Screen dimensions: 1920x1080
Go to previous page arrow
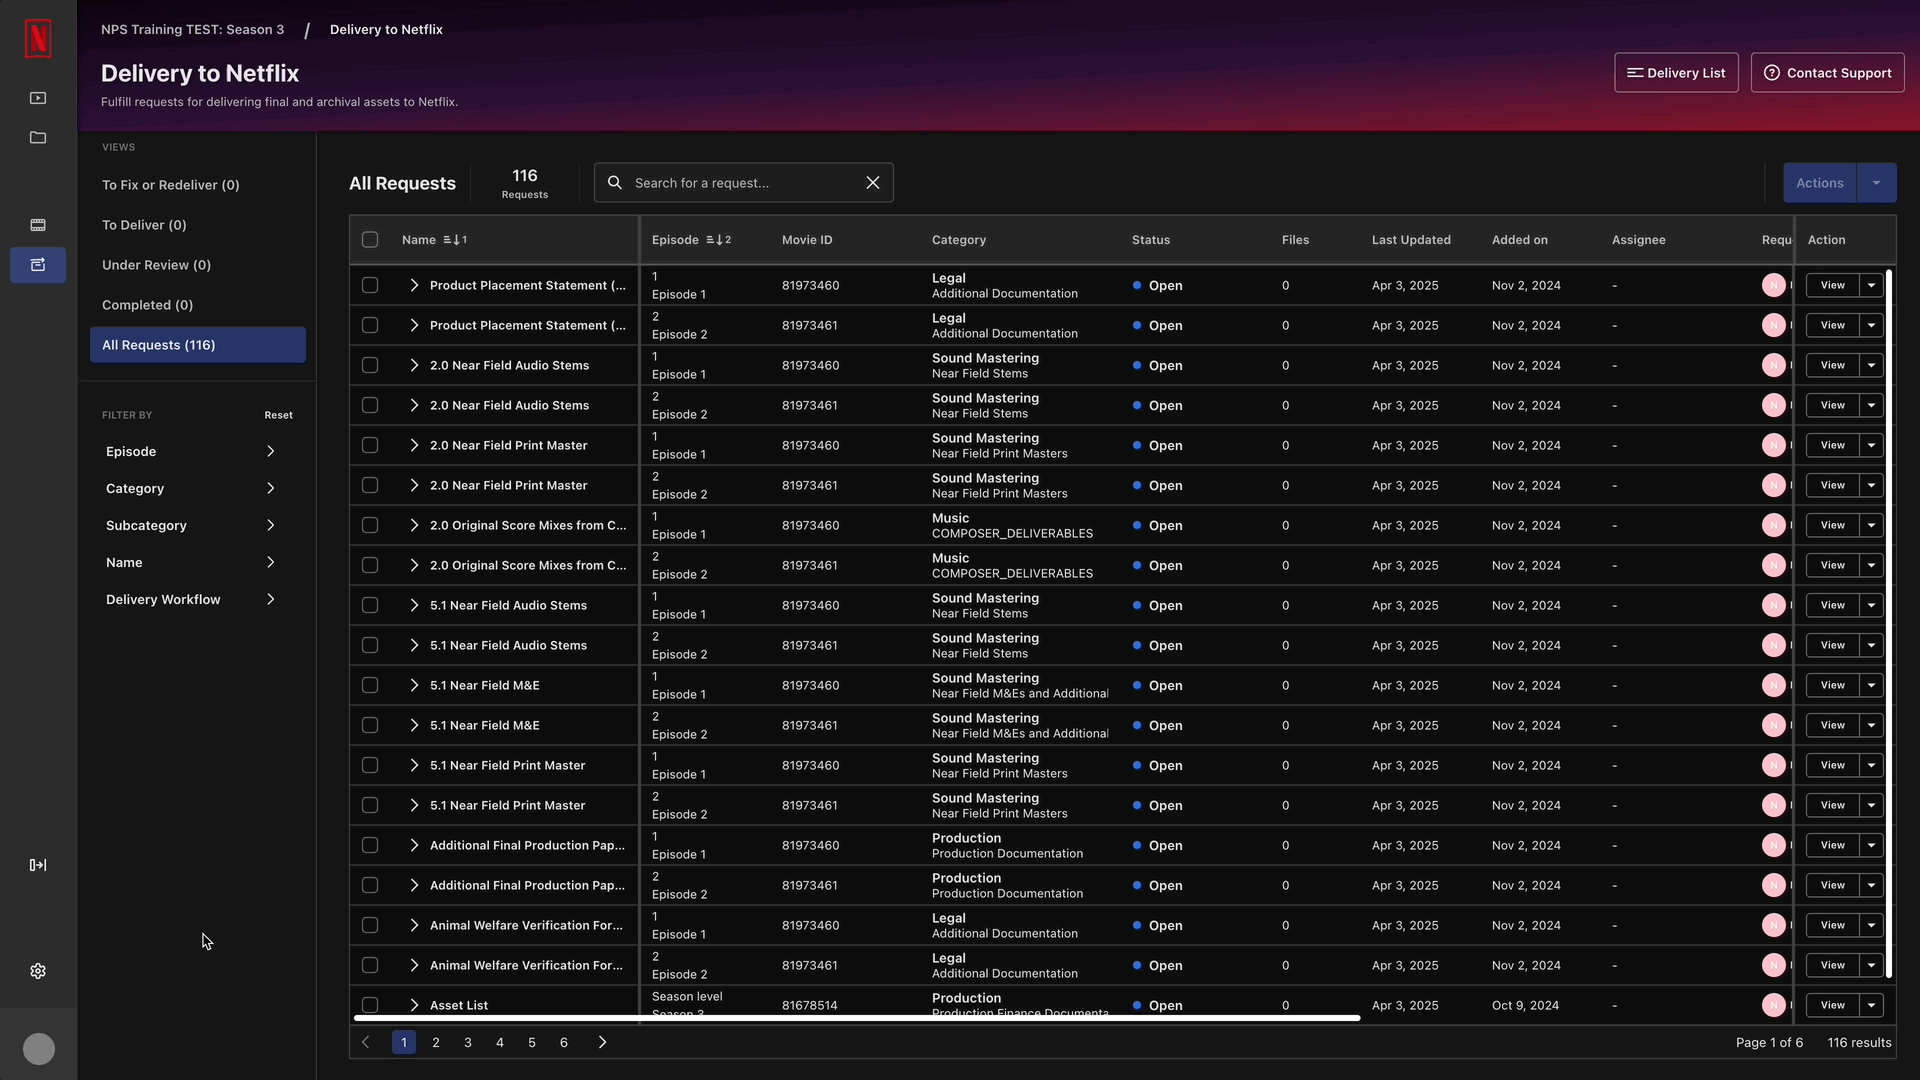pyautogui.click(x=366, y=1042)
